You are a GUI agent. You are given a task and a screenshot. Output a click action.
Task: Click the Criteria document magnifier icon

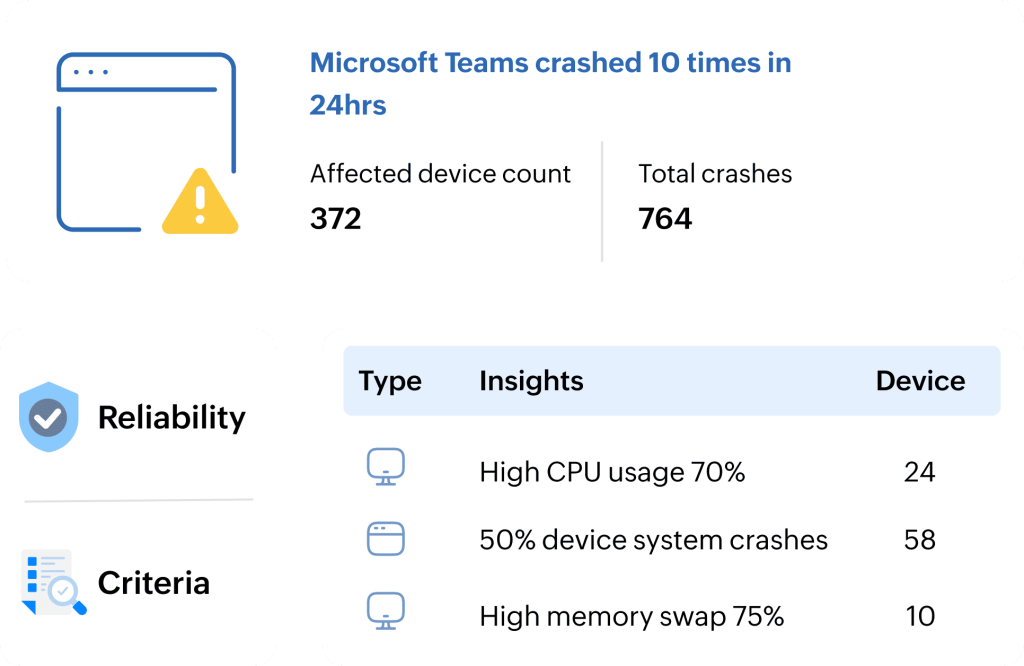coord(54,582)
